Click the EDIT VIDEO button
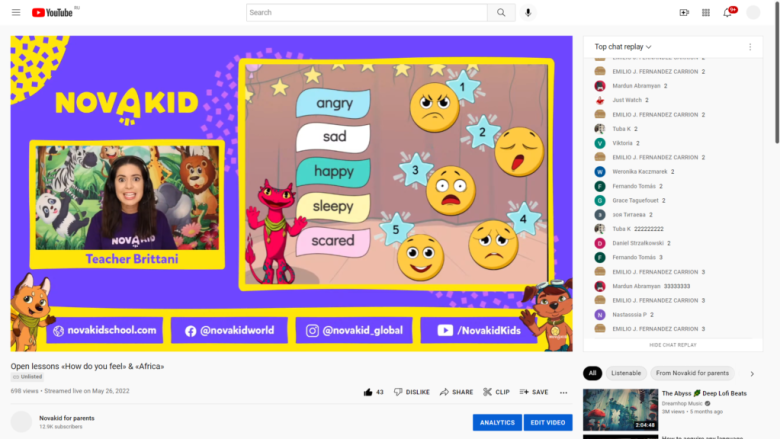This screenshot has width=780, height=439. click(x=548, y=423)
